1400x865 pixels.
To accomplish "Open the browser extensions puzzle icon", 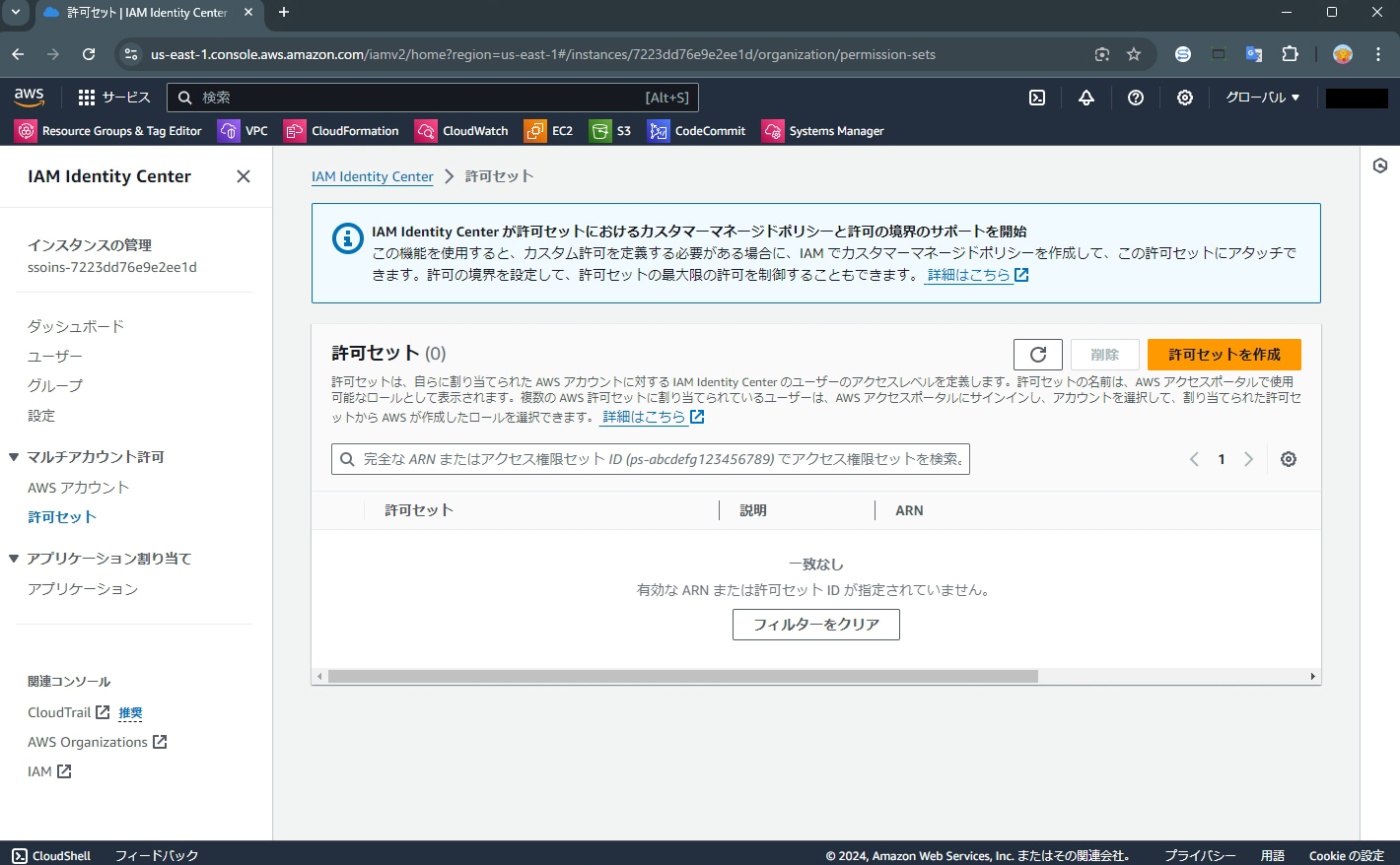I will [1290, 54].
